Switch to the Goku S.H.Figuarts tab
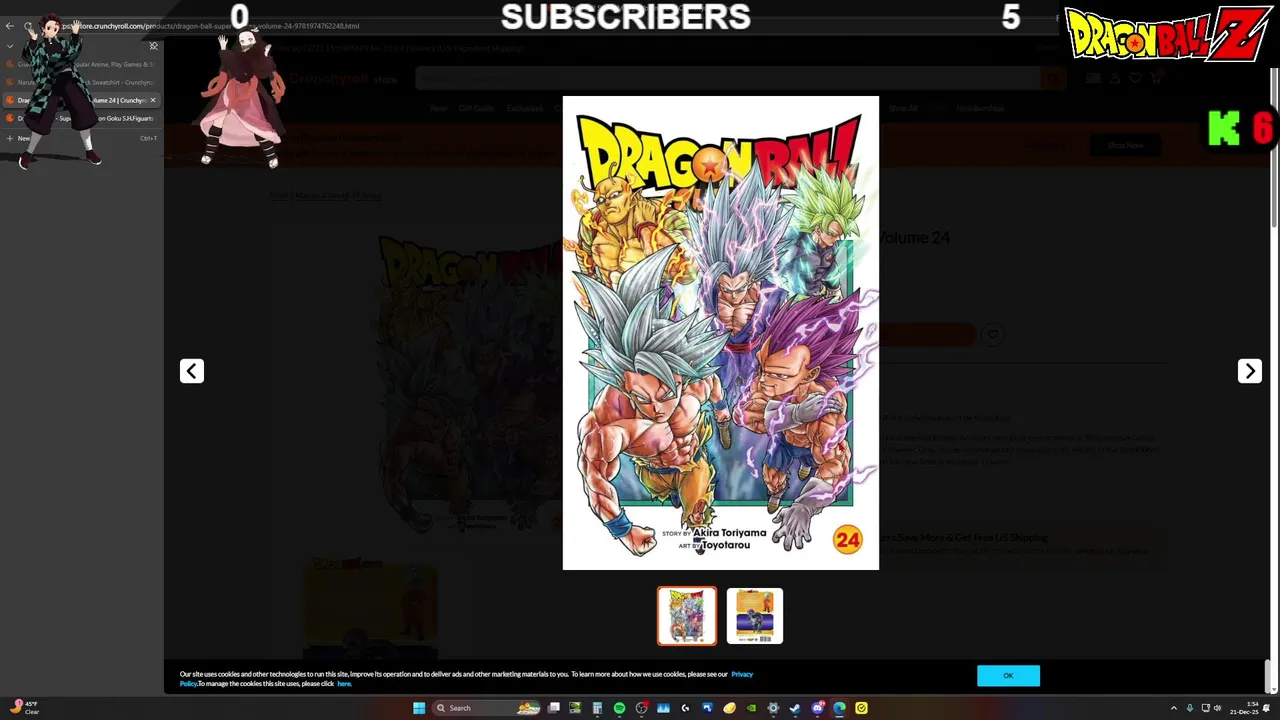This screenshot has width=1280, height=720. [x=80, y=118]
